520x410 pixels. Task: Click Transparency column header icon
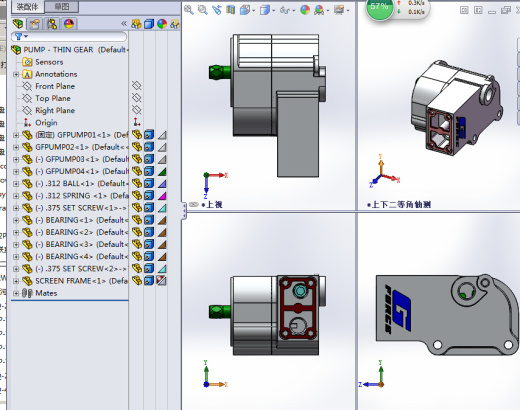point(175,24)
